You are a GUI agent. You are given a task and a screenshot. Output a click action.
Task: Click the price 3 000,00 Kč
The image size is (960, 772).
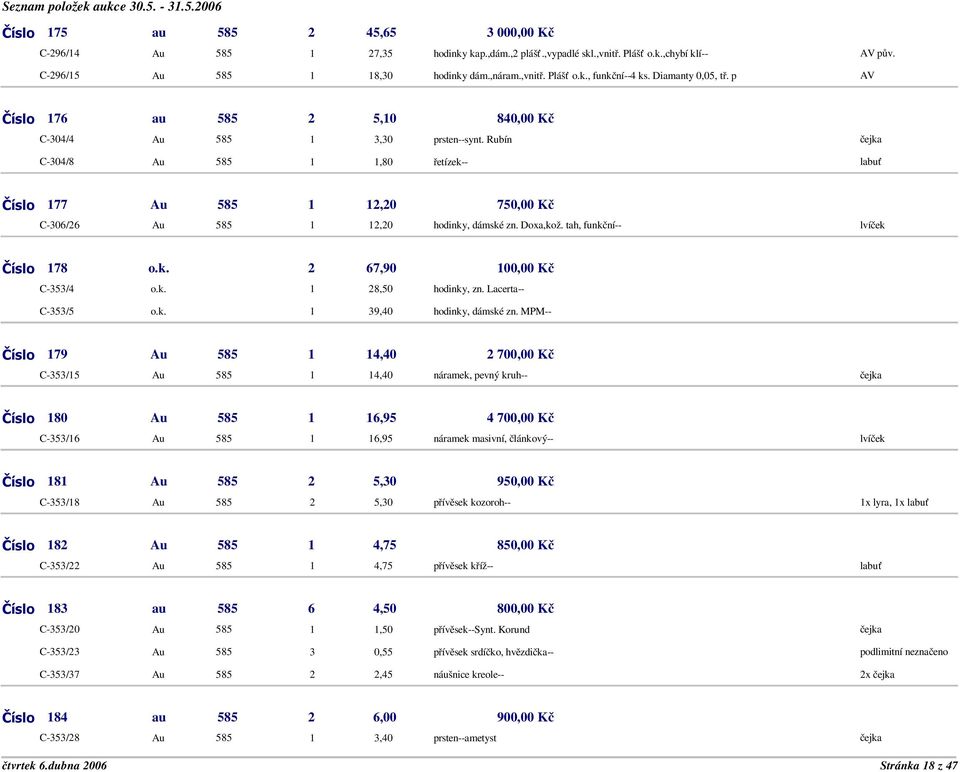click(520, 32)
